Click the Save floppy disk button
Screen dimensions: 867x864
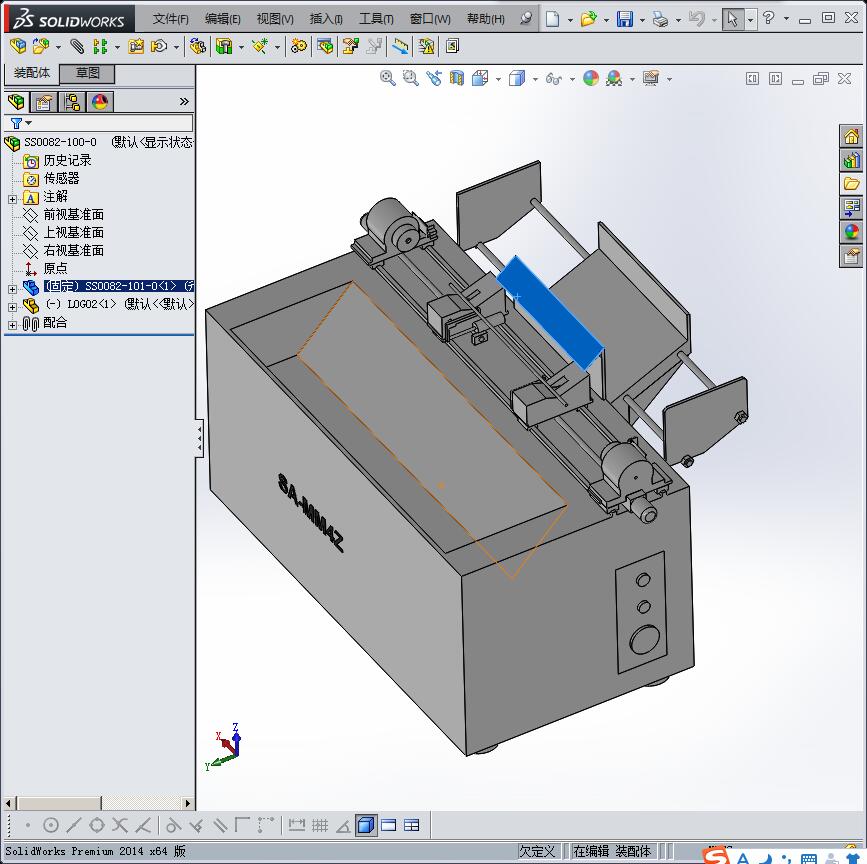tap(625, 19)
